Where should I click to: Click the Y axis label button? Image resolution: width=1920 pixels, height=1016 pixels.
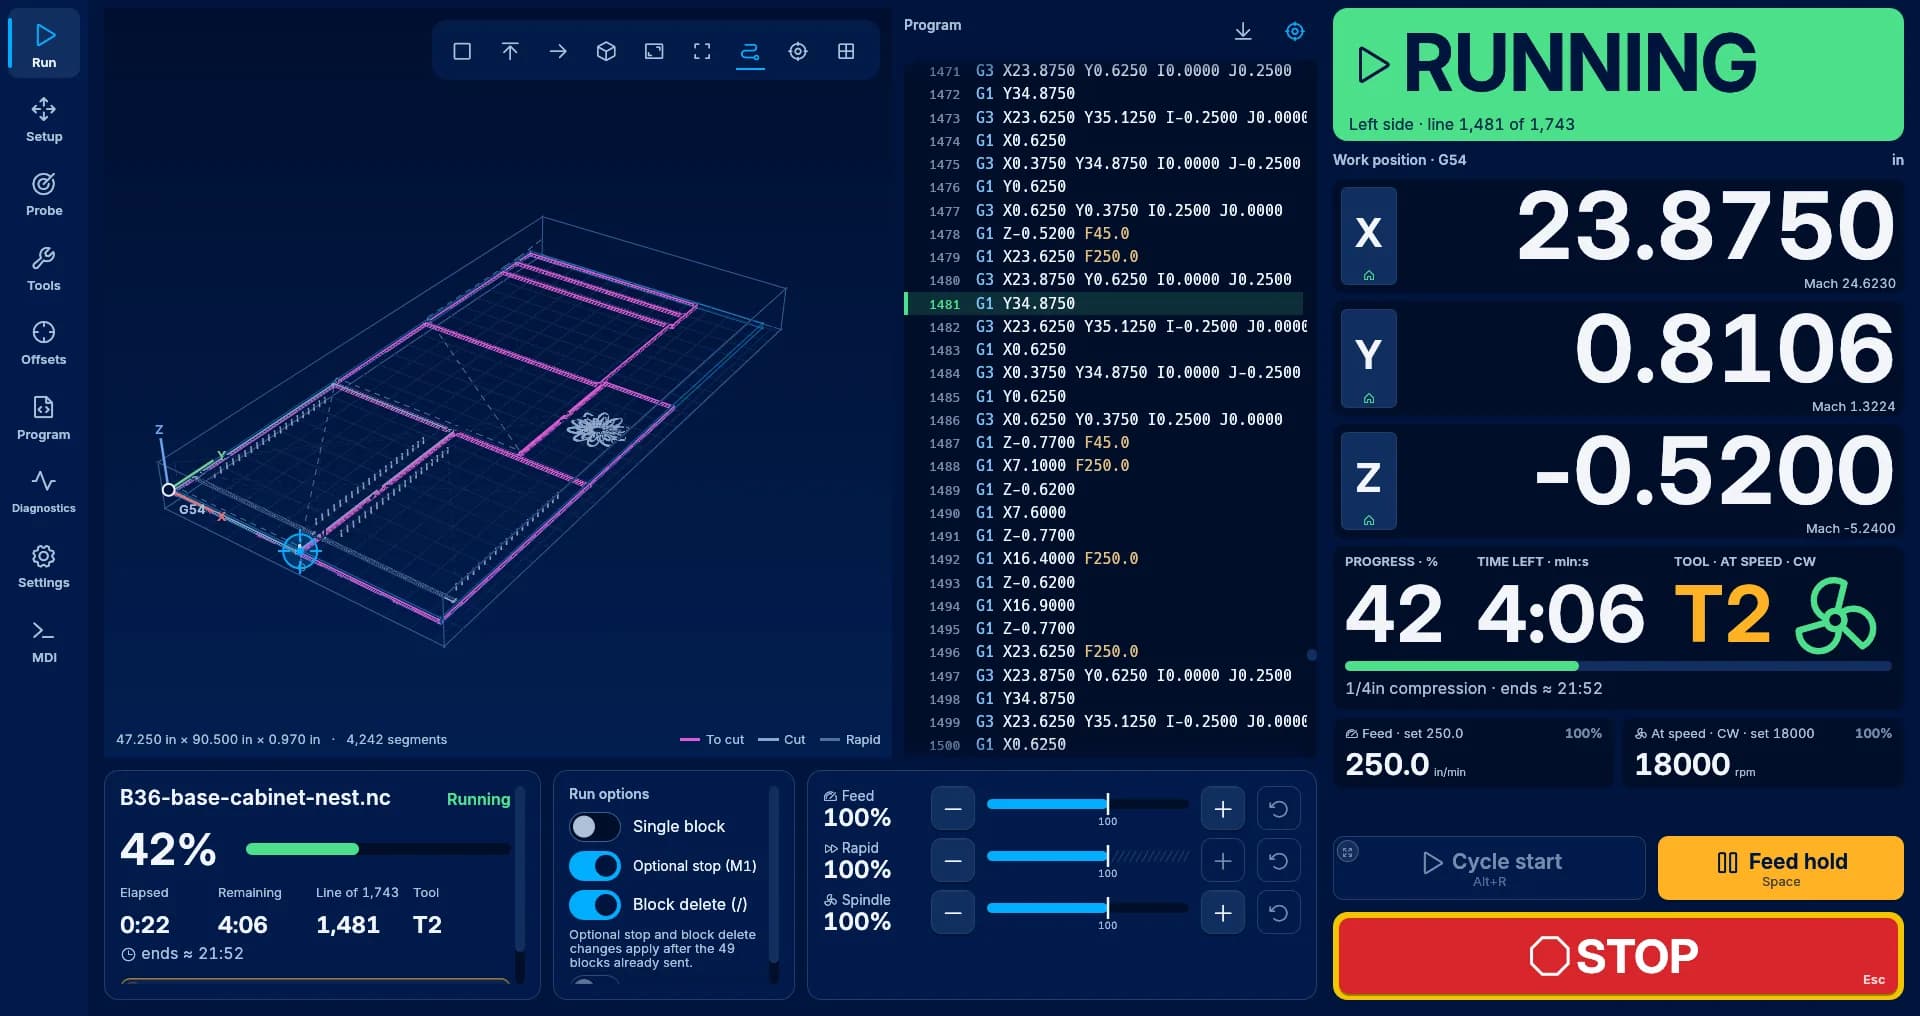[x=1369, y=358]
